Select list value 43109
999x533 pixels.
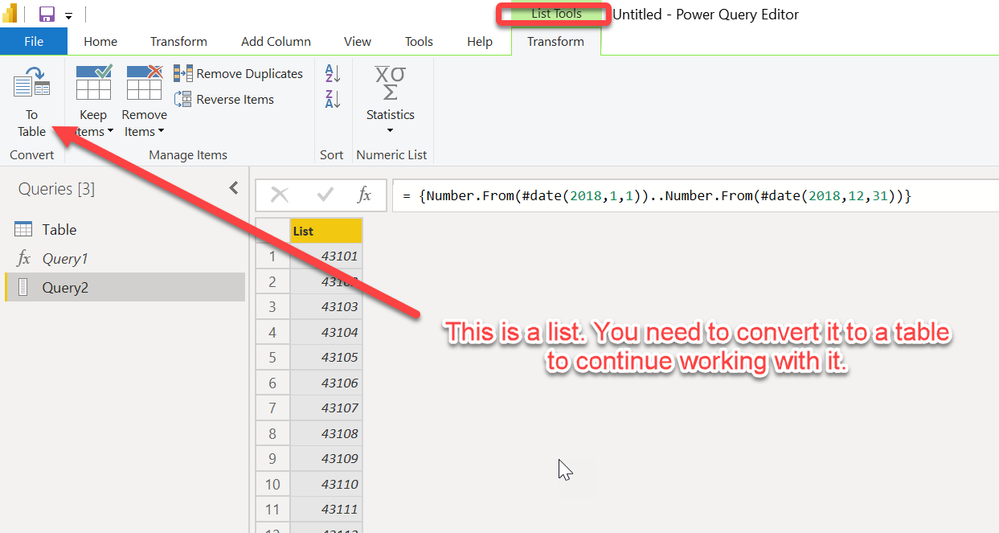point(326,458)
